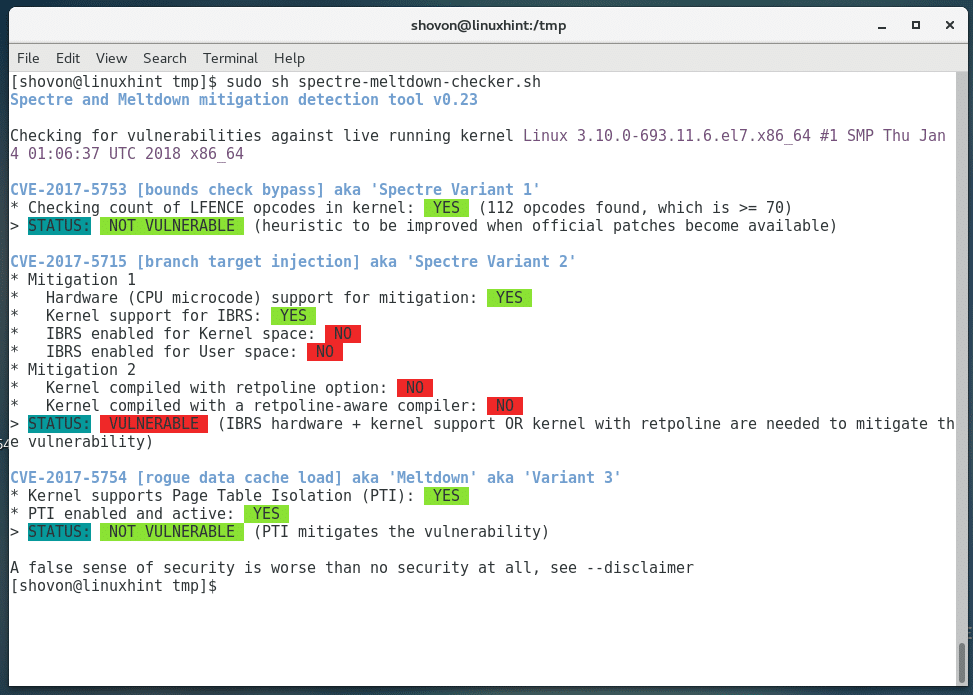Click the NOT VULNERABLE badge for PTI mitigation

(171, 532)
